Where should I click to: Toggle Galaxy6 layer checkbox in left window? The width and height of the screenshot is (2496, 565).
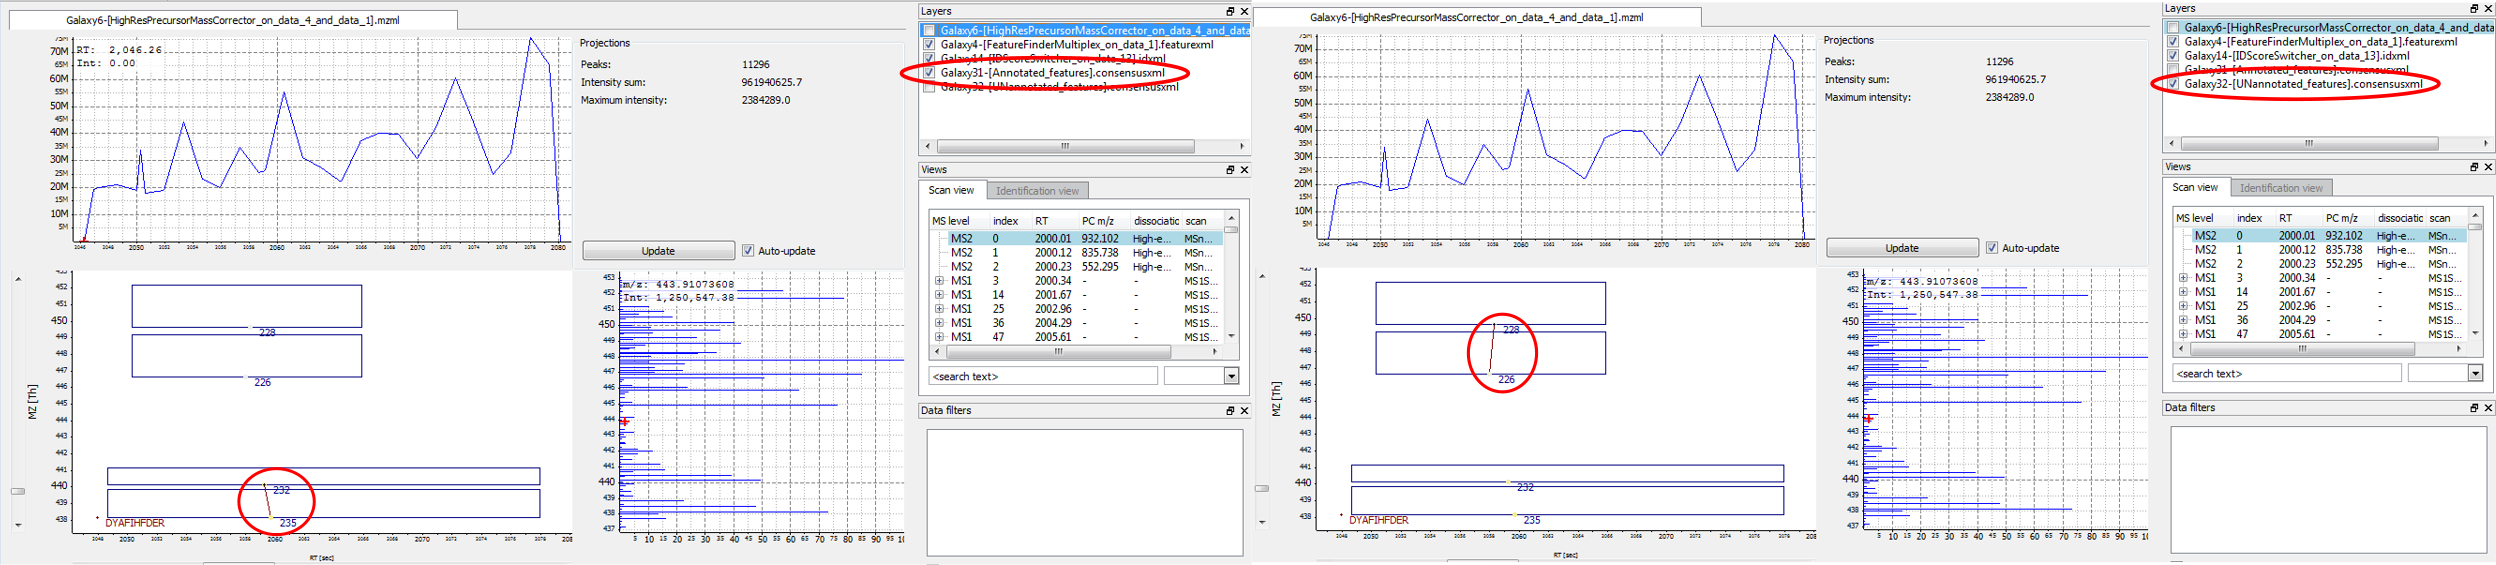point(929,30)
